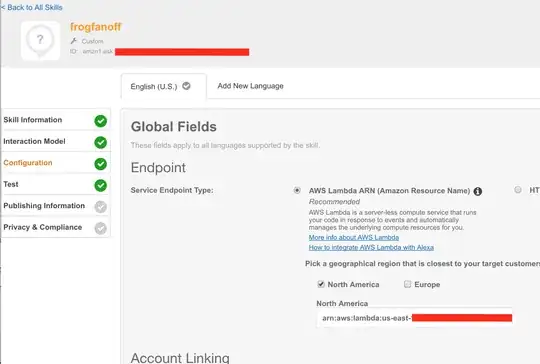
Task: Open the frogfanoff skill icon placeholder
Action: point(40,41)
